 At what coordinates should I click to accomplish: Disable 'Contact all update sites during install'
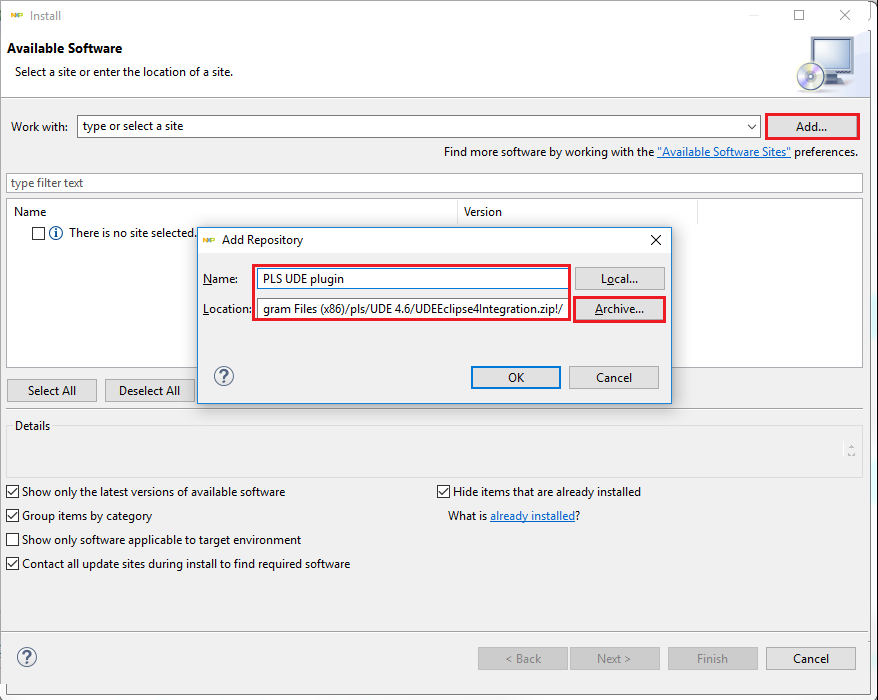click(12, 564)
